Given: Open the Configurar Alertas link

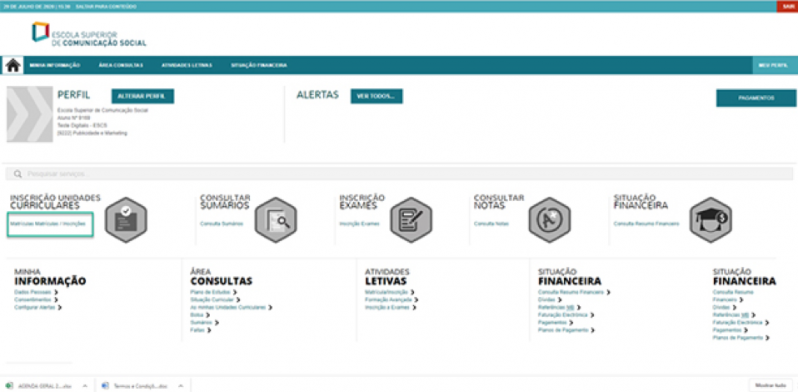Looking at the screenshot, I should (35, 307).
